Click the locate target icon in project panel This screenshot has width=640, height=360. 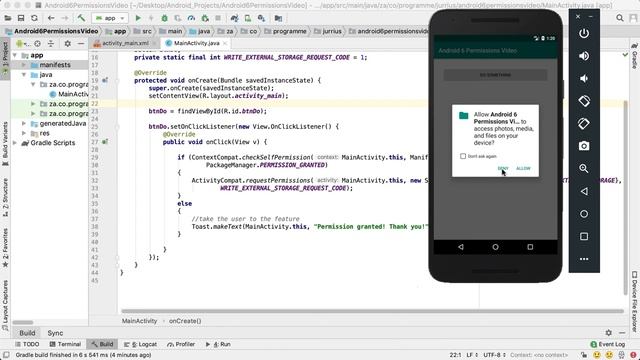point(37,43)
